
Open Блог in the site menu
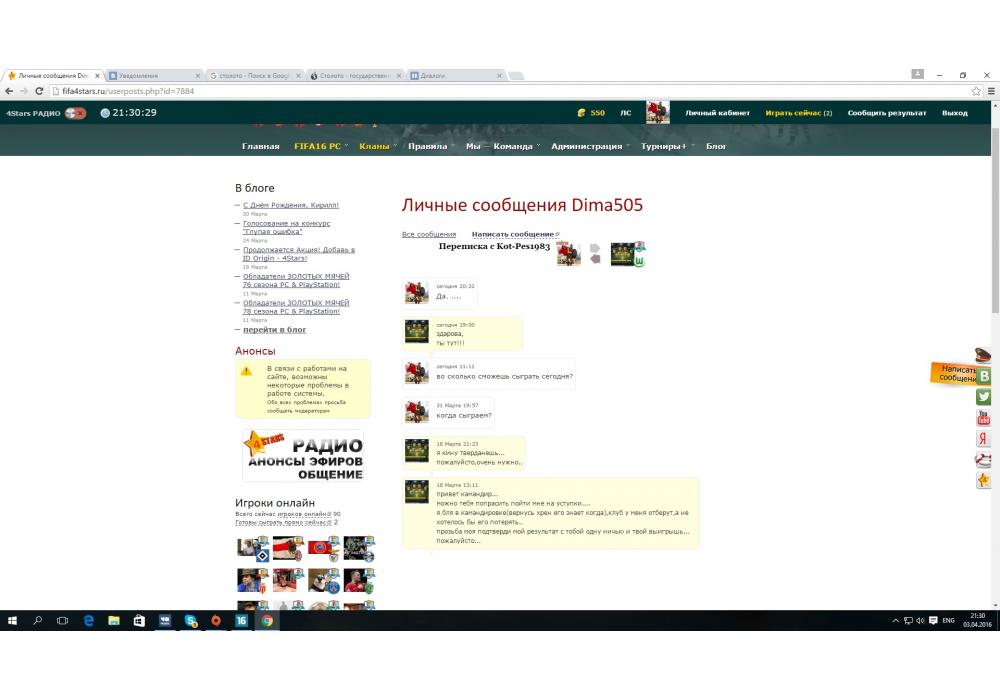[x=716, y=146]
